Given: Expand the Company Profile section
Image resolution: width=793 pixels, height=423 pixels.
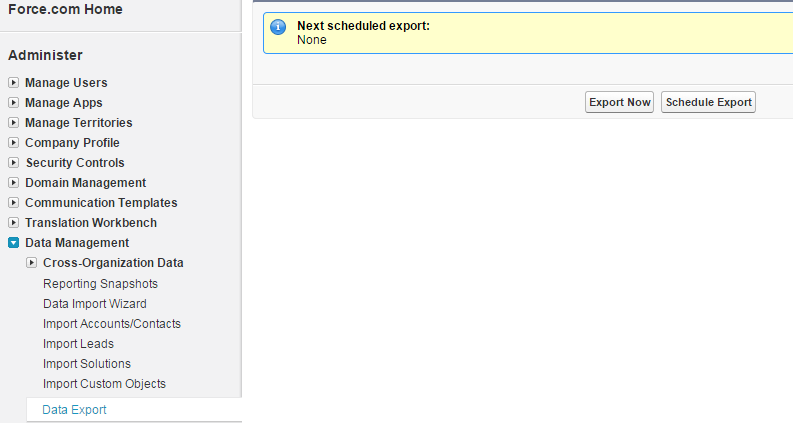Looking at the screenshot, I should click(14, 143).
